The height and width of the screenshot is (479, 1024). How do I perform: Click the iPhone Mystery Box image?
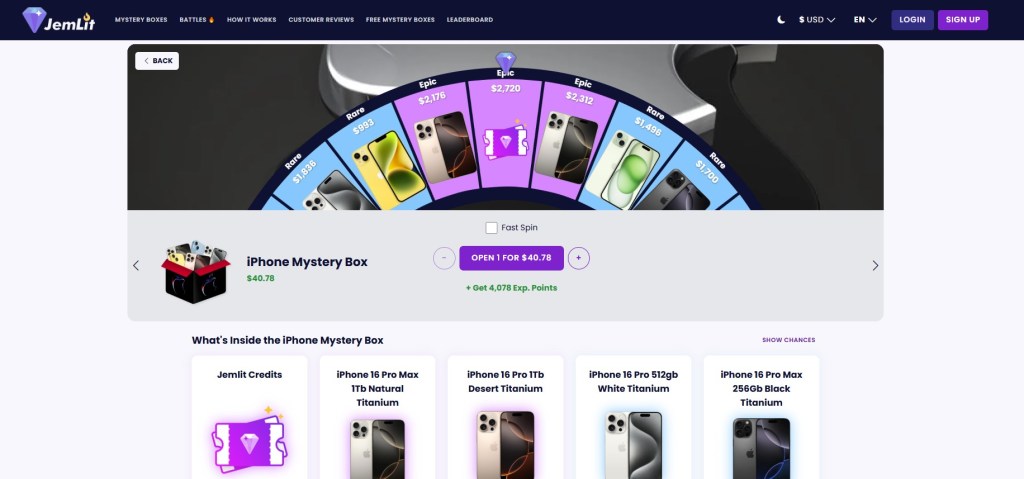point(196,272)
